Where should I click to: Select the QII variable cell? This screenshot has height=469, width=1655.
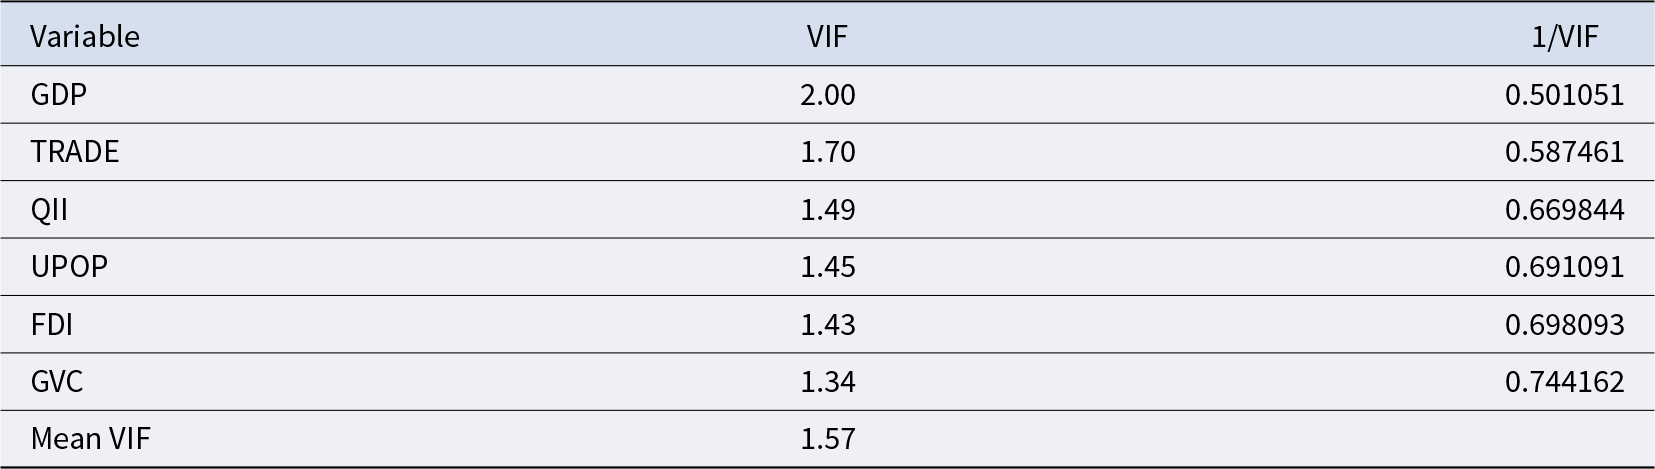coord(49,210)
